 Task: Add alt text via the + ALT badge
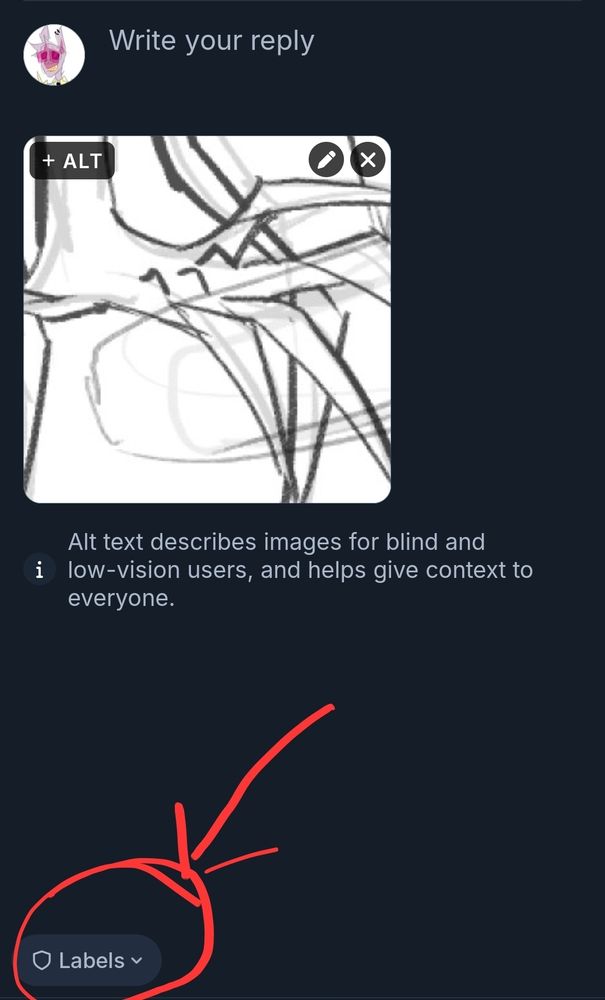click(72, 161)
